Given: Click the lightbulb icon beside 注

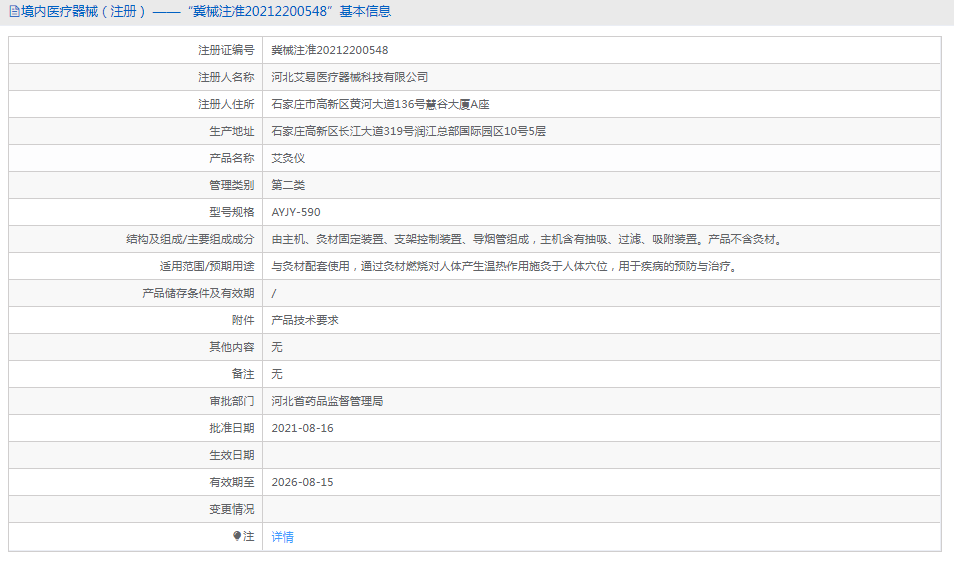Looking at the screenshot, I should tap(237, 536).
